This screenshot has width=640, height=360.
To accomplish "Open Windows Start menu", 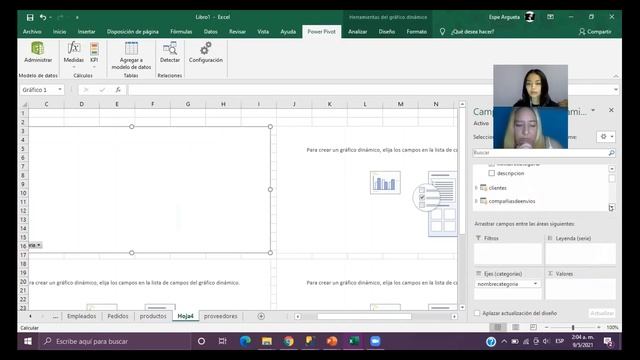I will pos(28,341).
